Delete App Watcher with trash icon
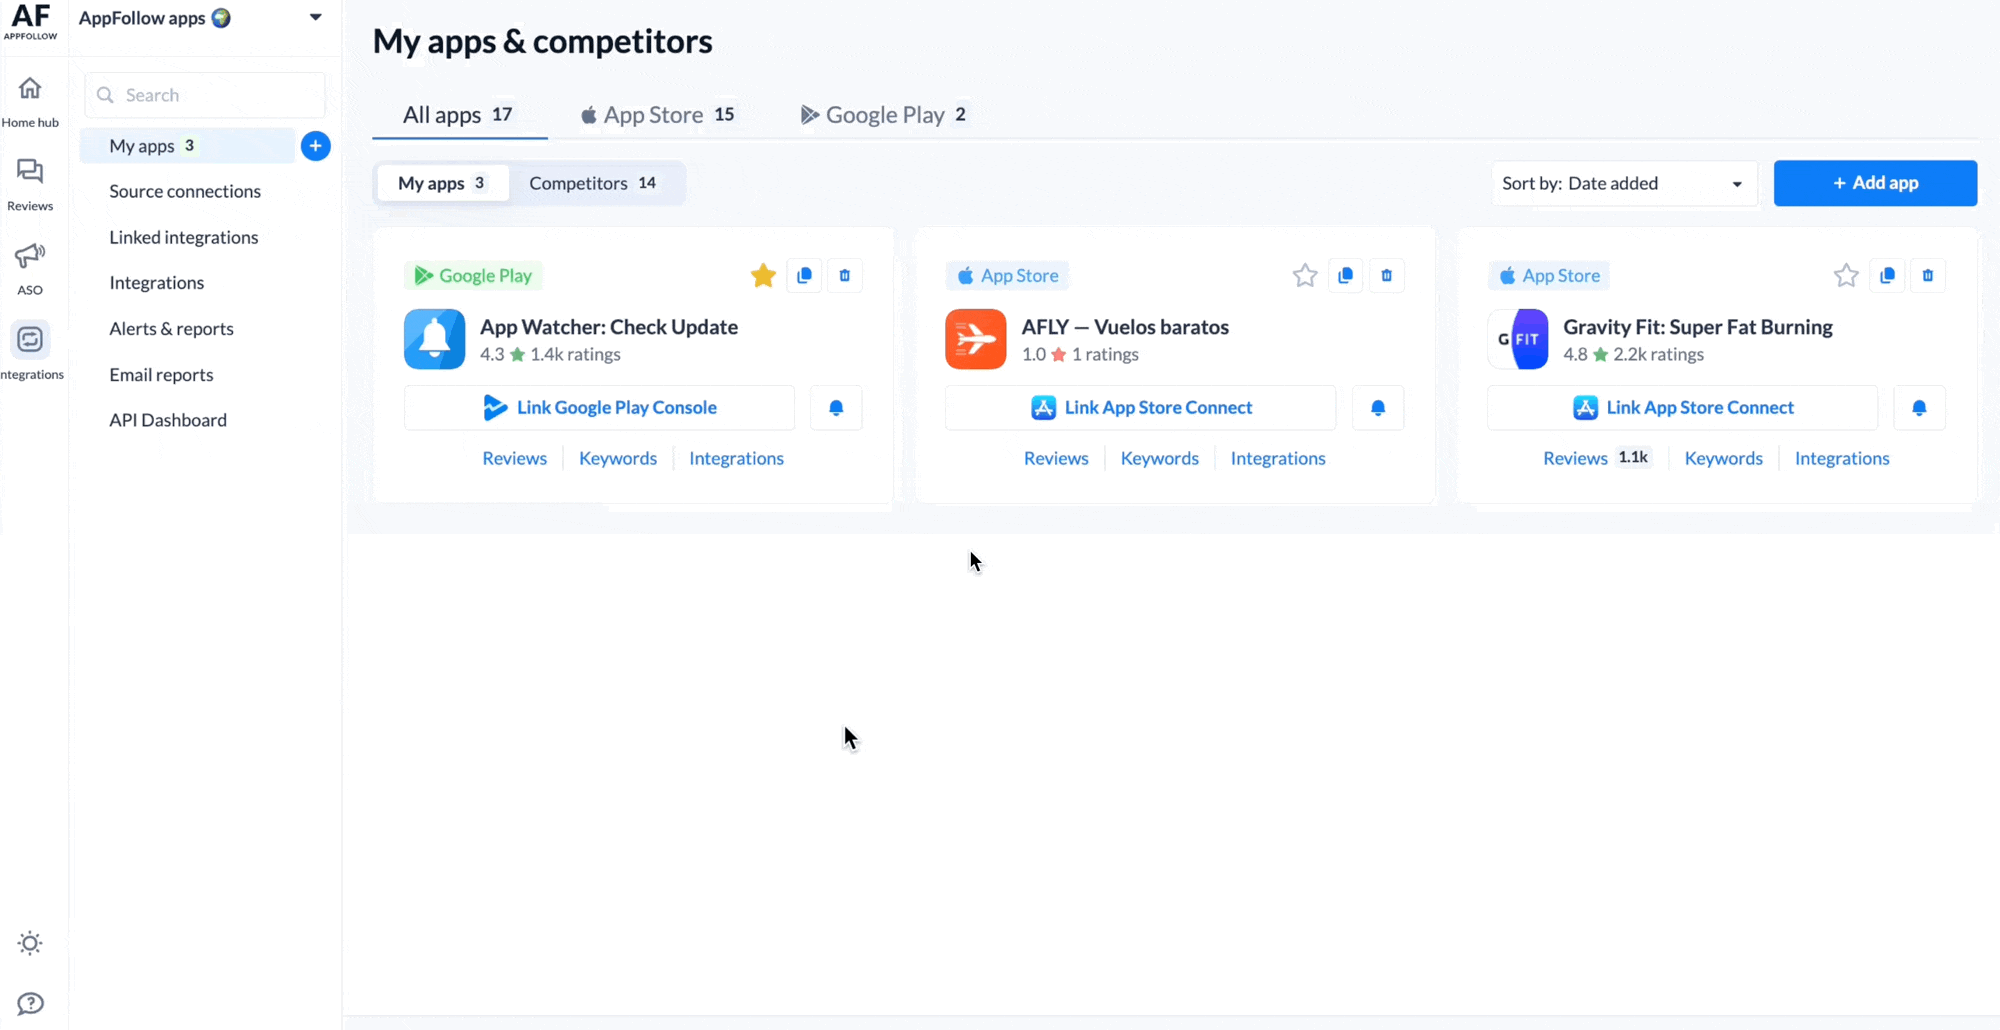This screenshot has width=2000, height=1030. tap(845, 275)
